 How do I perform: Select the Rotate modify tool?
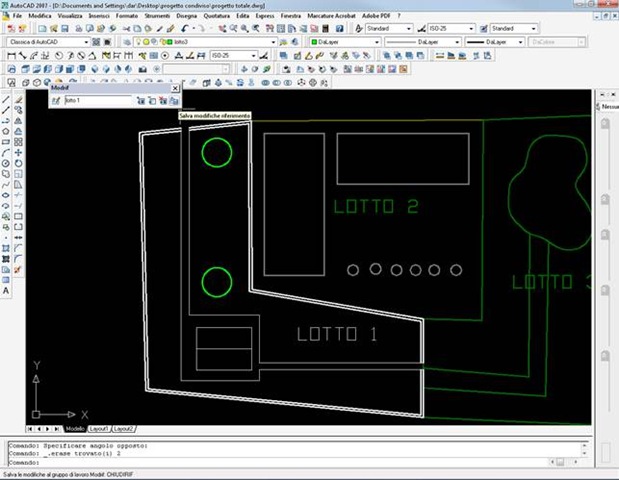click(x=19, y=162)
